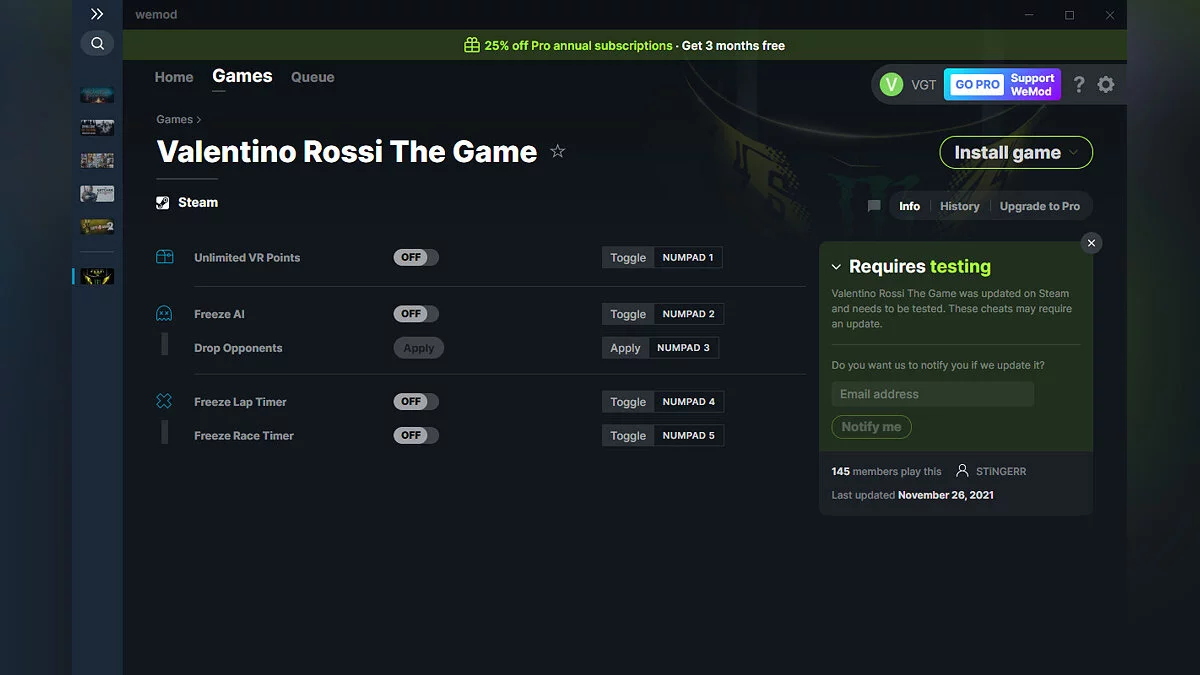The image size is (1200, 675).
Task: Open the search icon in sidebar
Action: [x=97, y=43]
